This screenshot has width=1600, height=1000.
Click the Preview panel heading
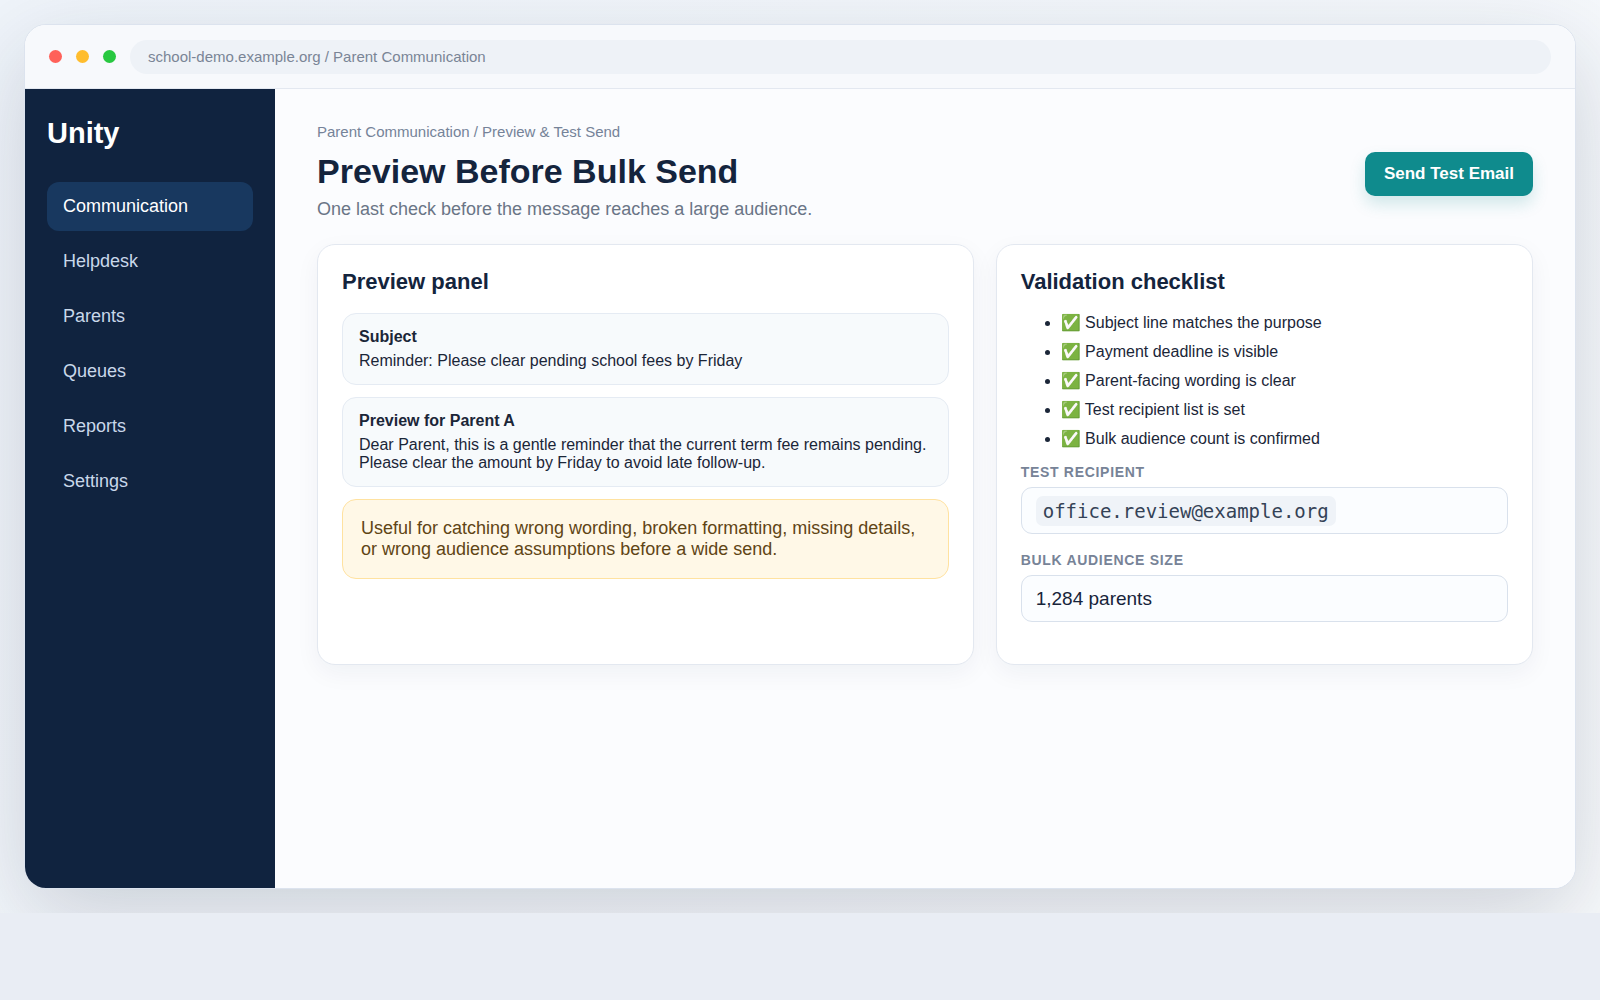click(415, 282)
